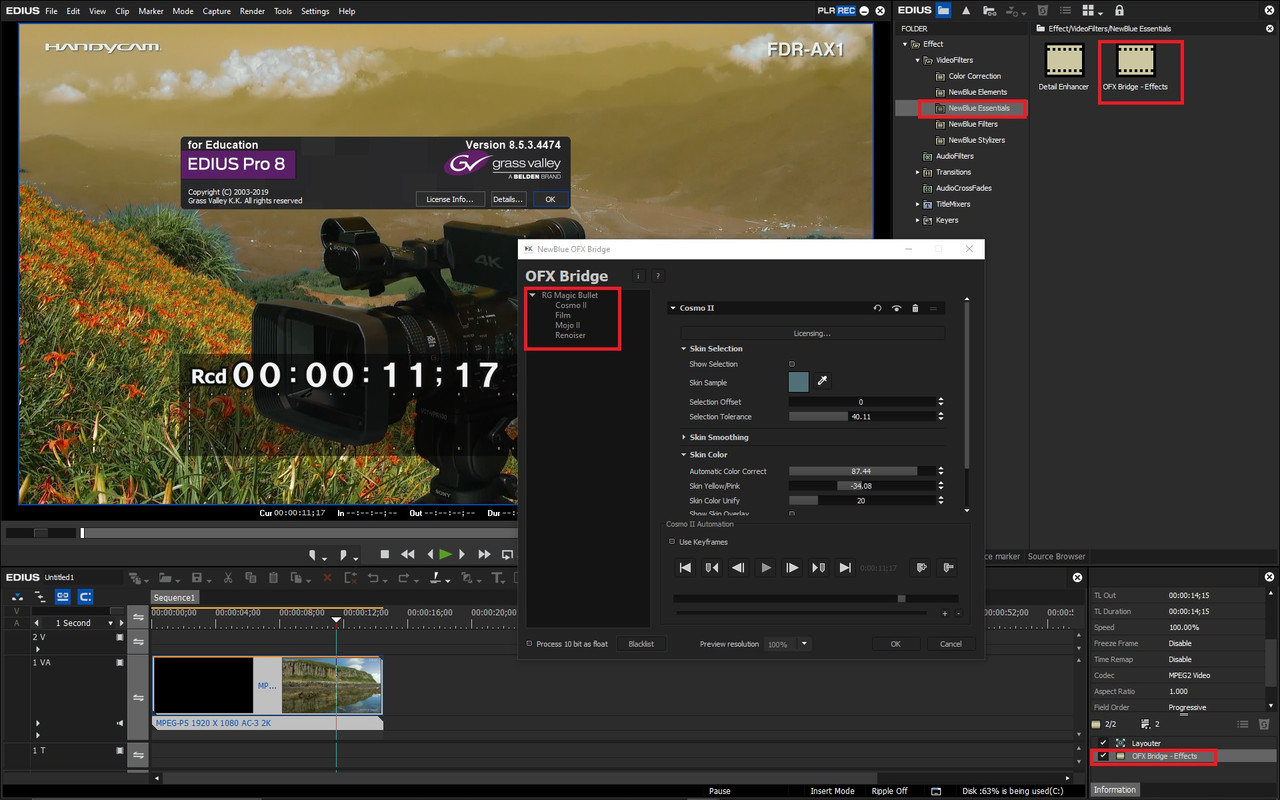1280x800 pixels.
Task: Expand Transitions folder in Effect tree
Action: coord(918,172)
